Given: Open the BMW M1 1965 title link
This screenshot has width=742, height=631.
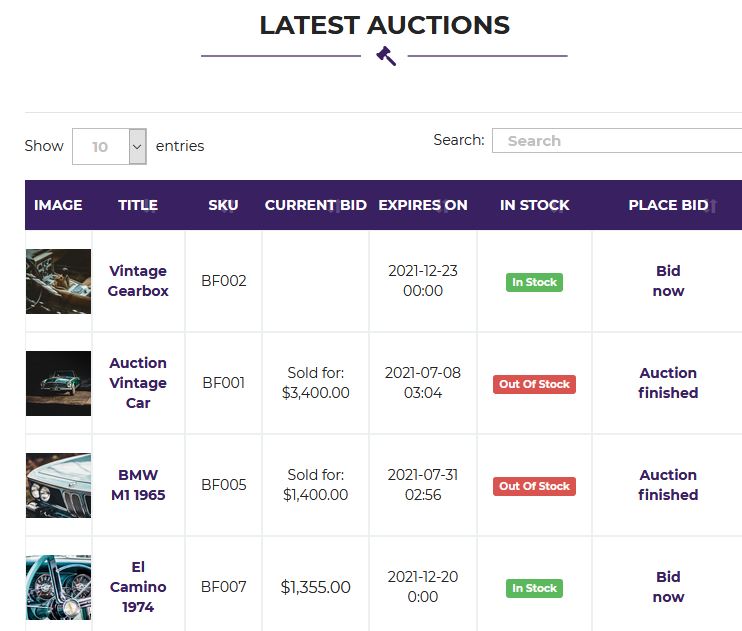Looking at the screenshot, I should pyautogui.click(x=138, y=485).
